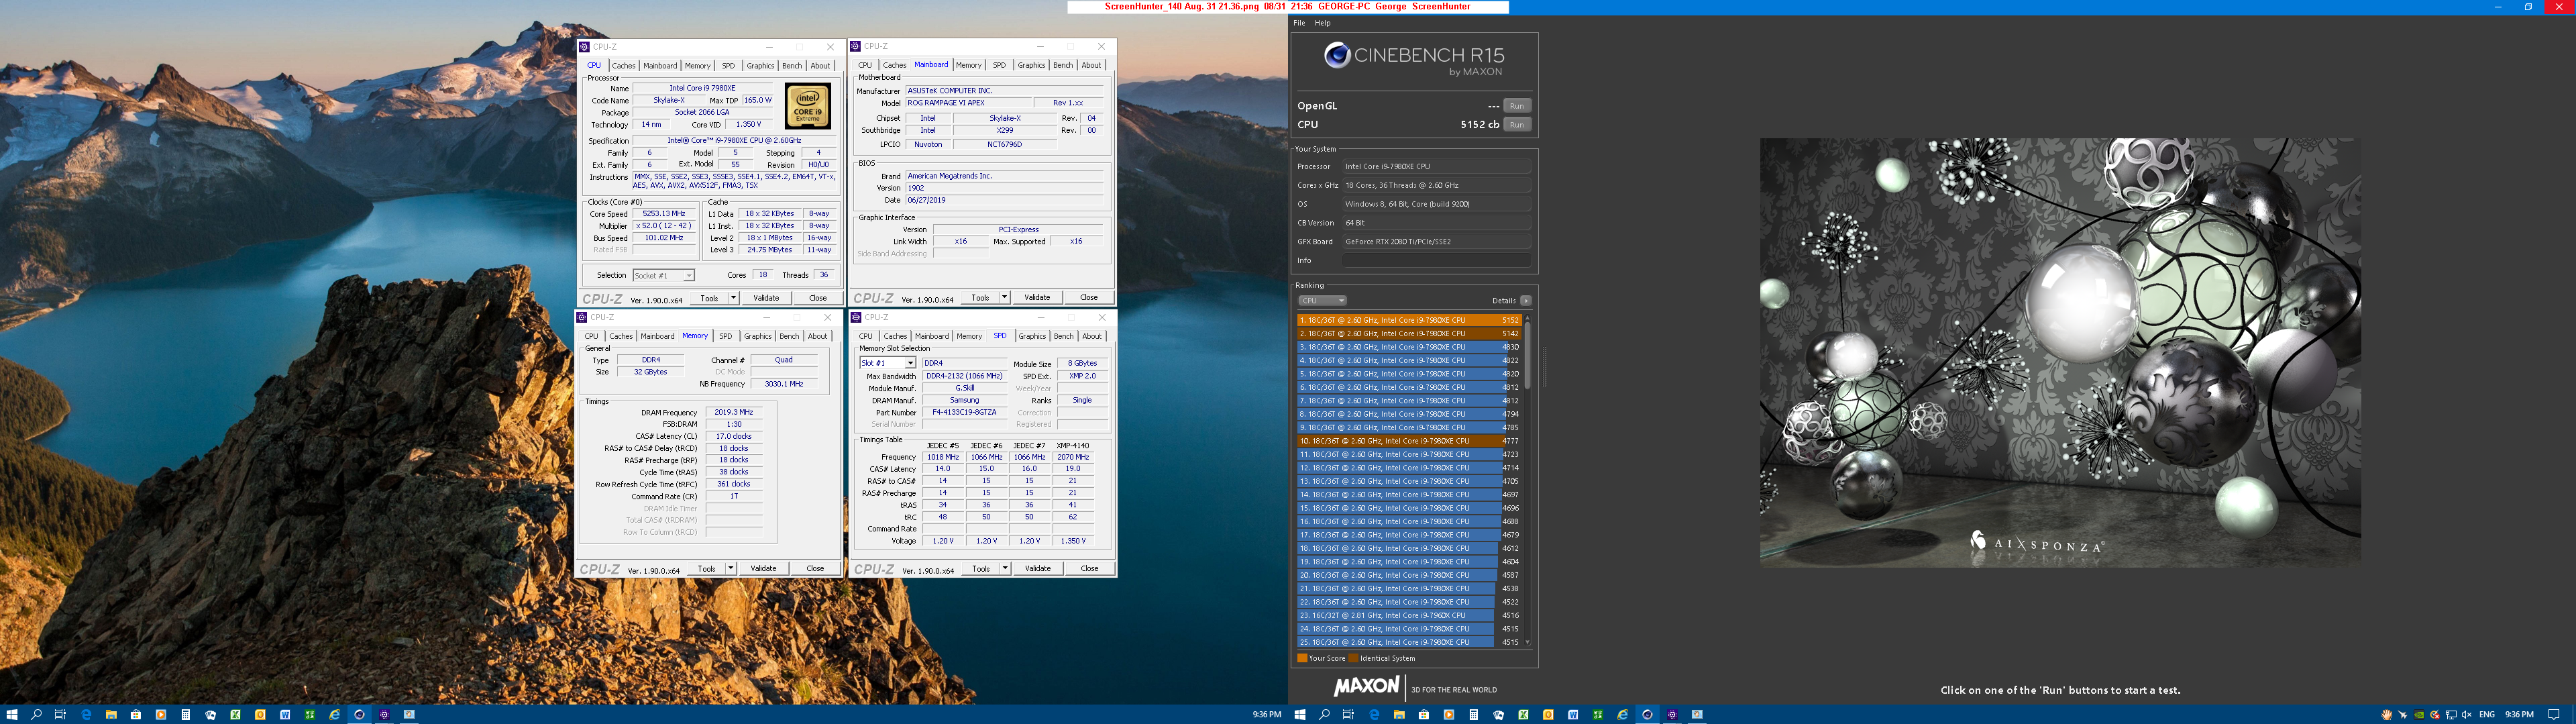Open Tools dropdown arrow in the CPU-Z Memory window
Image resolution: width=2576 pixels, height=724 pixels.
(731, 568)
